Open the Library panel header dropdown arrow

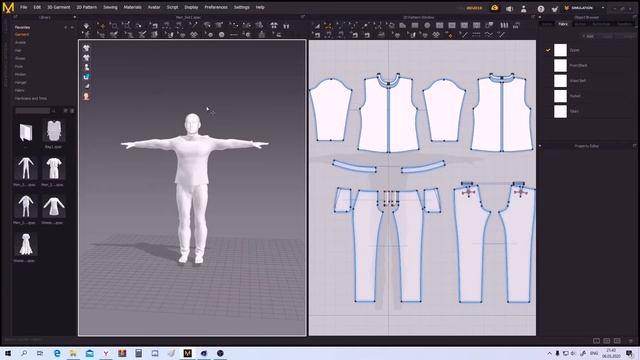tap(74, 18)
